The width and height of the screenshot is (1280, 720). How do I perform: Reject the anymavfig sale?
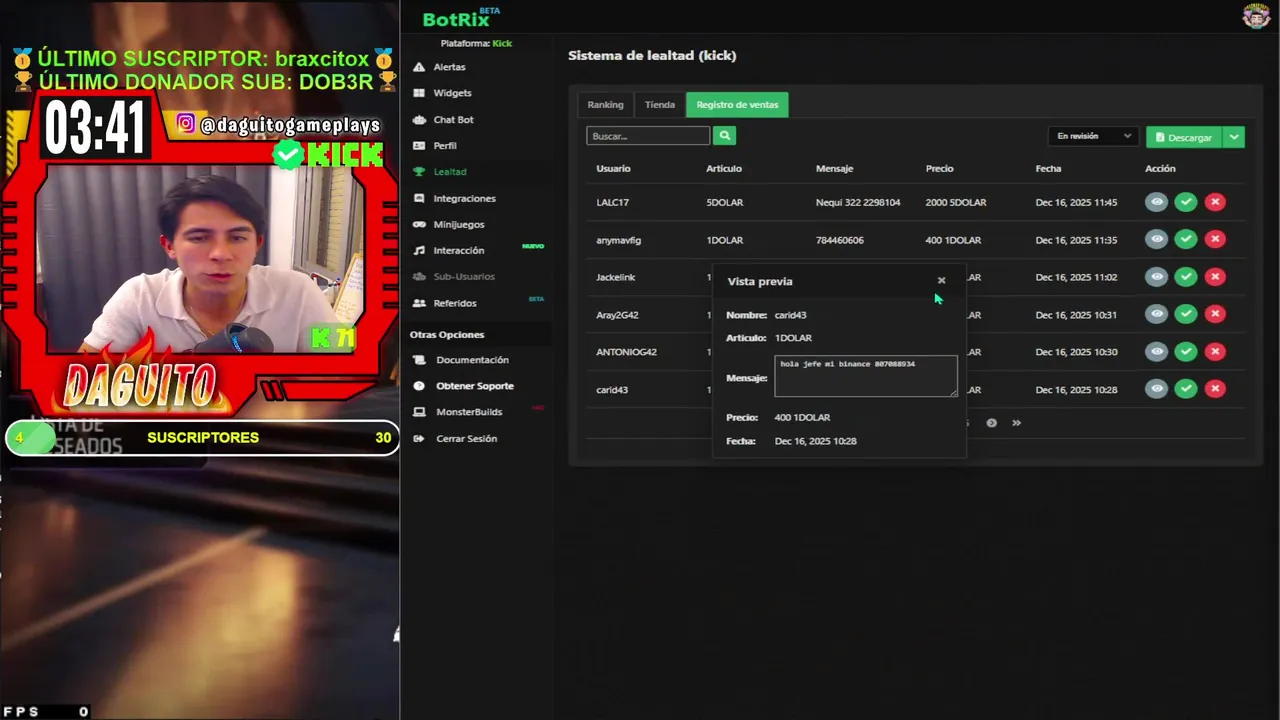point(1215,239)
